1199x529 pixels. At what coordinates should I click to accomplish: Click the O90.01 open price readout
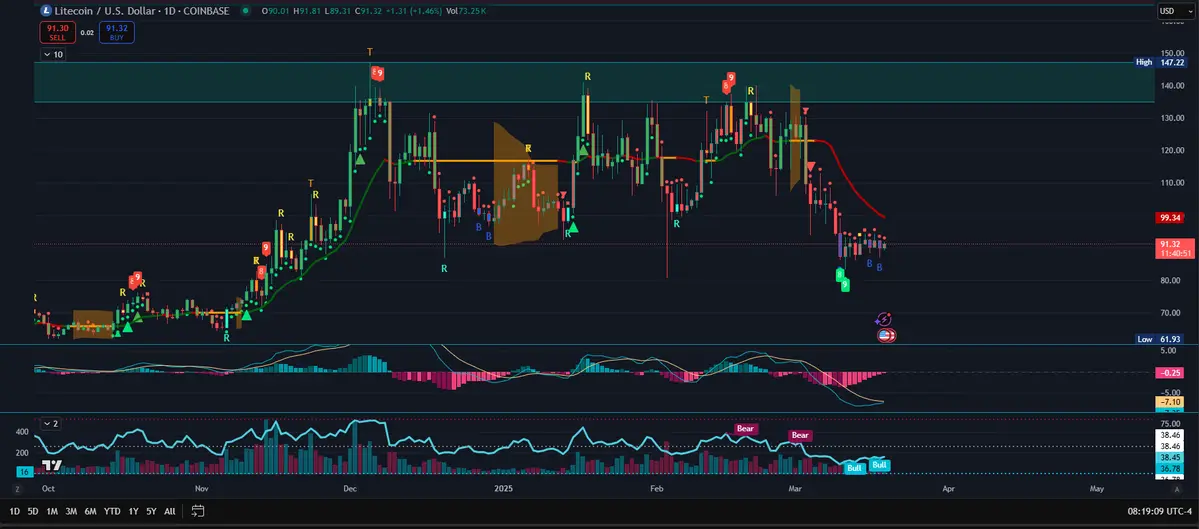click(x=275, y=11)
